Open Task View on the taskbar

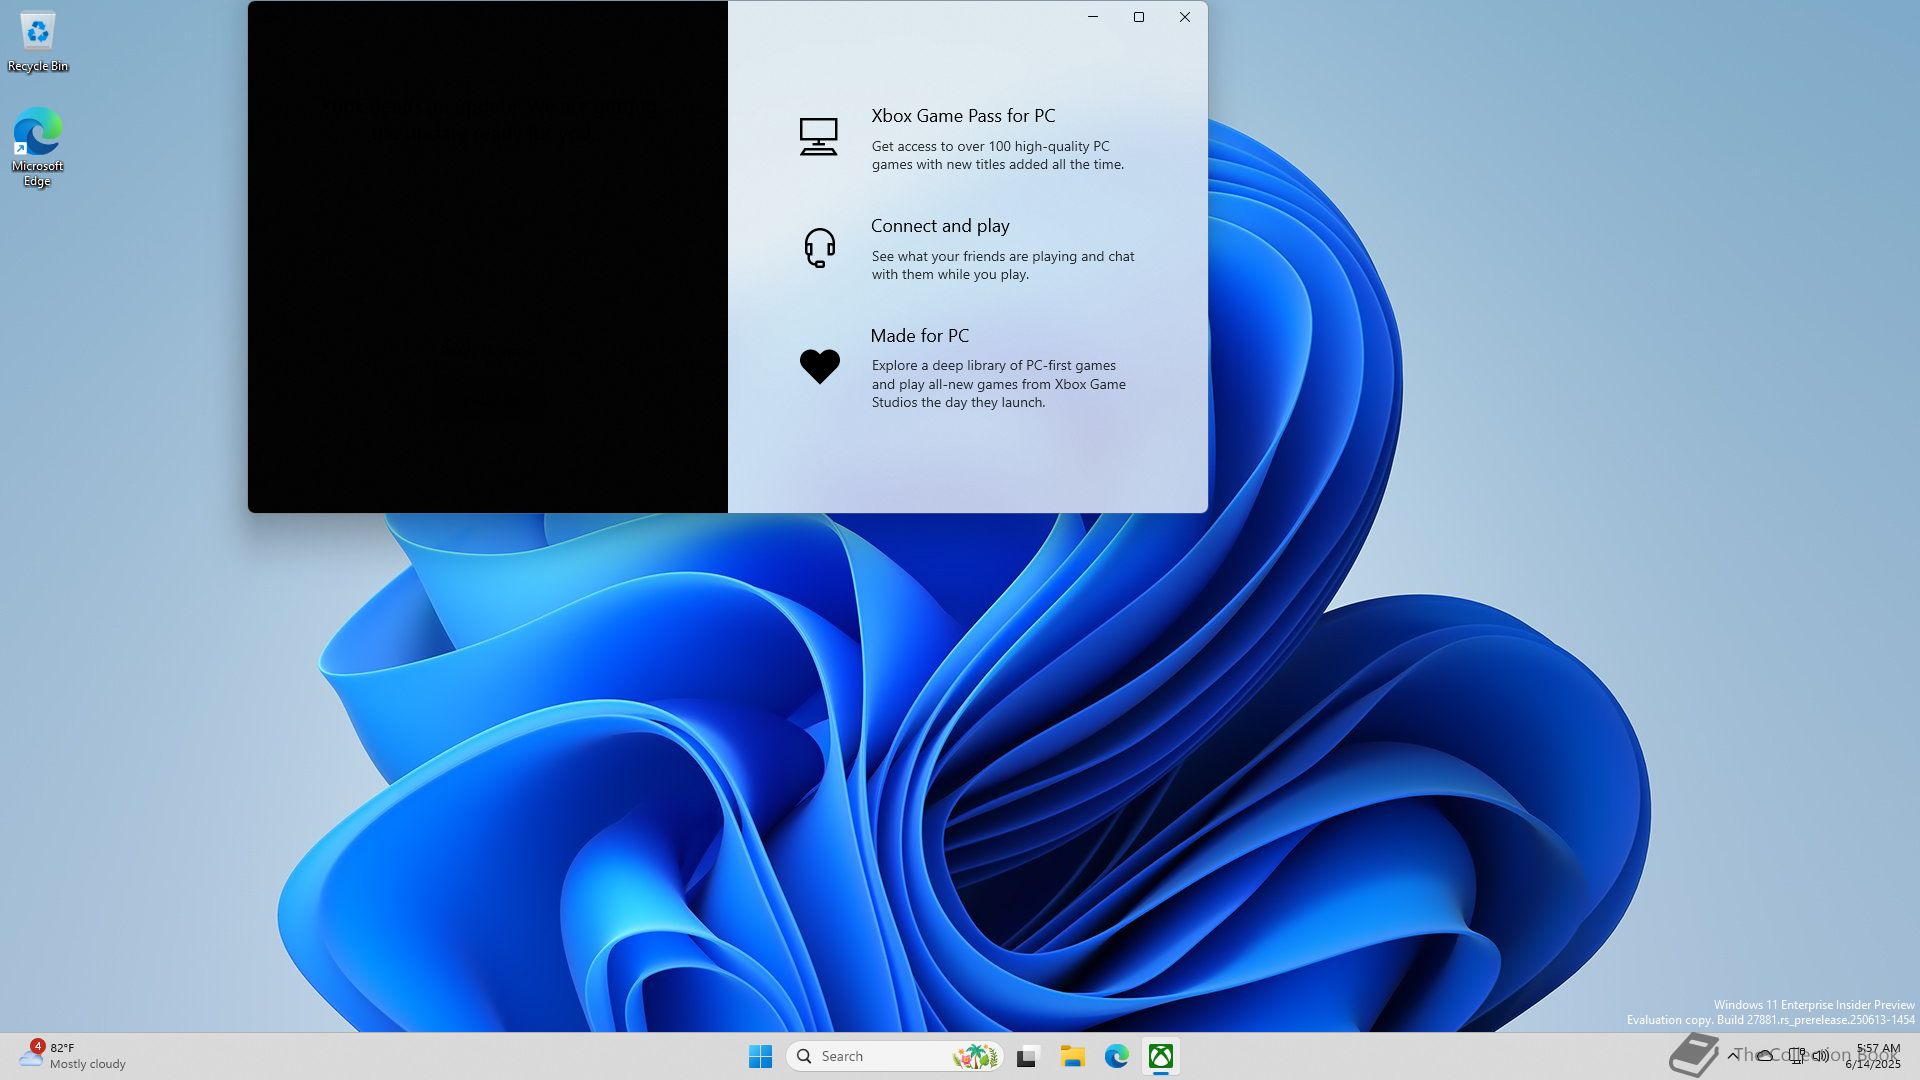(1028, 1056)
